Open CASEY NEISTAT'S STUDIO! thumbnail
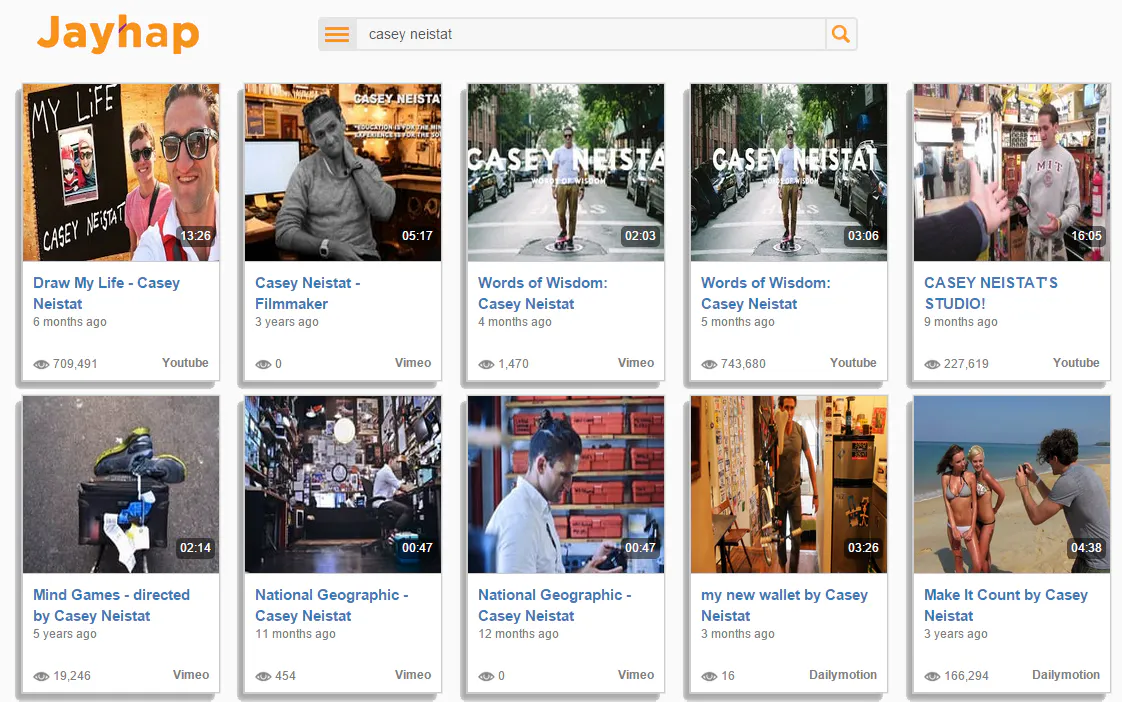This screenshot has height=702, width=1122. tap(1012, 172)
